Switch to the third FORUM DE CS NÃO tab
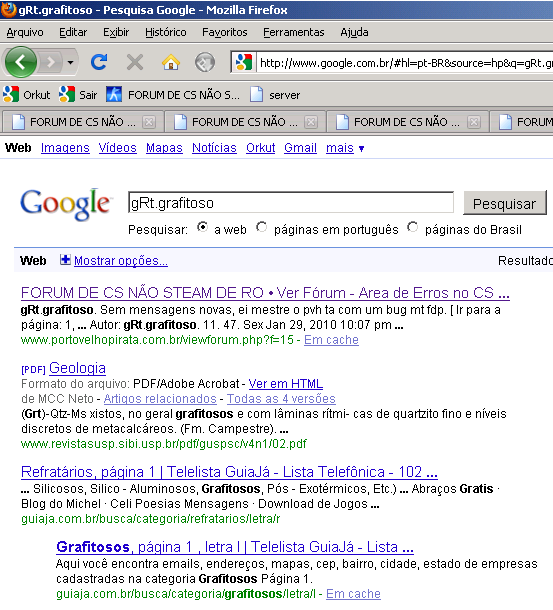Viewport: 553px width, 610px height. coord(407,122)
